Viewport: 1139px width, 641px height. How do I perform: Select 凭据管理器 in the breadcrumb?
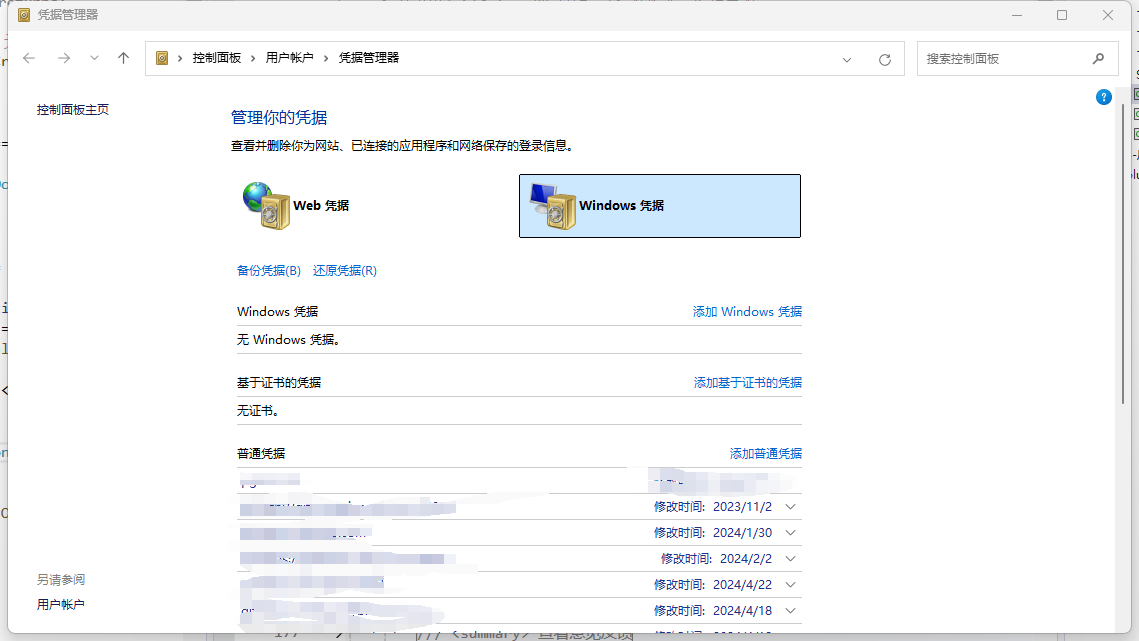point(369,58)
